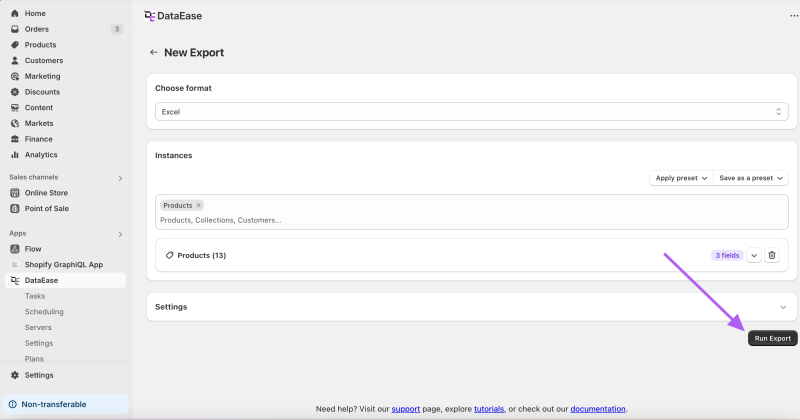Click the Non-transferable banner
The height and width of the screenshot is (420, 800).
65,404
